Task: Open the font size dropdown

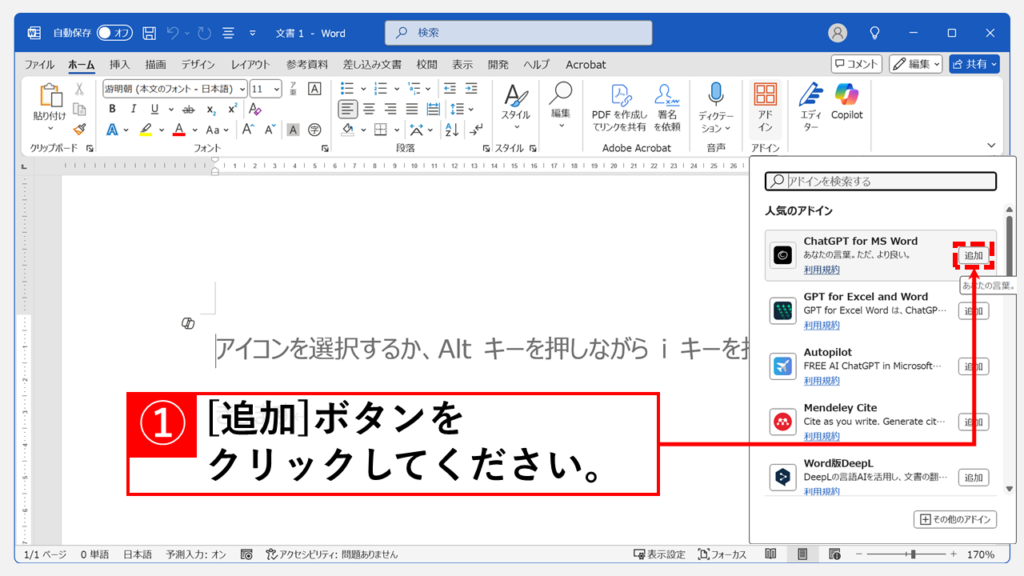Action: click(276, 89)
